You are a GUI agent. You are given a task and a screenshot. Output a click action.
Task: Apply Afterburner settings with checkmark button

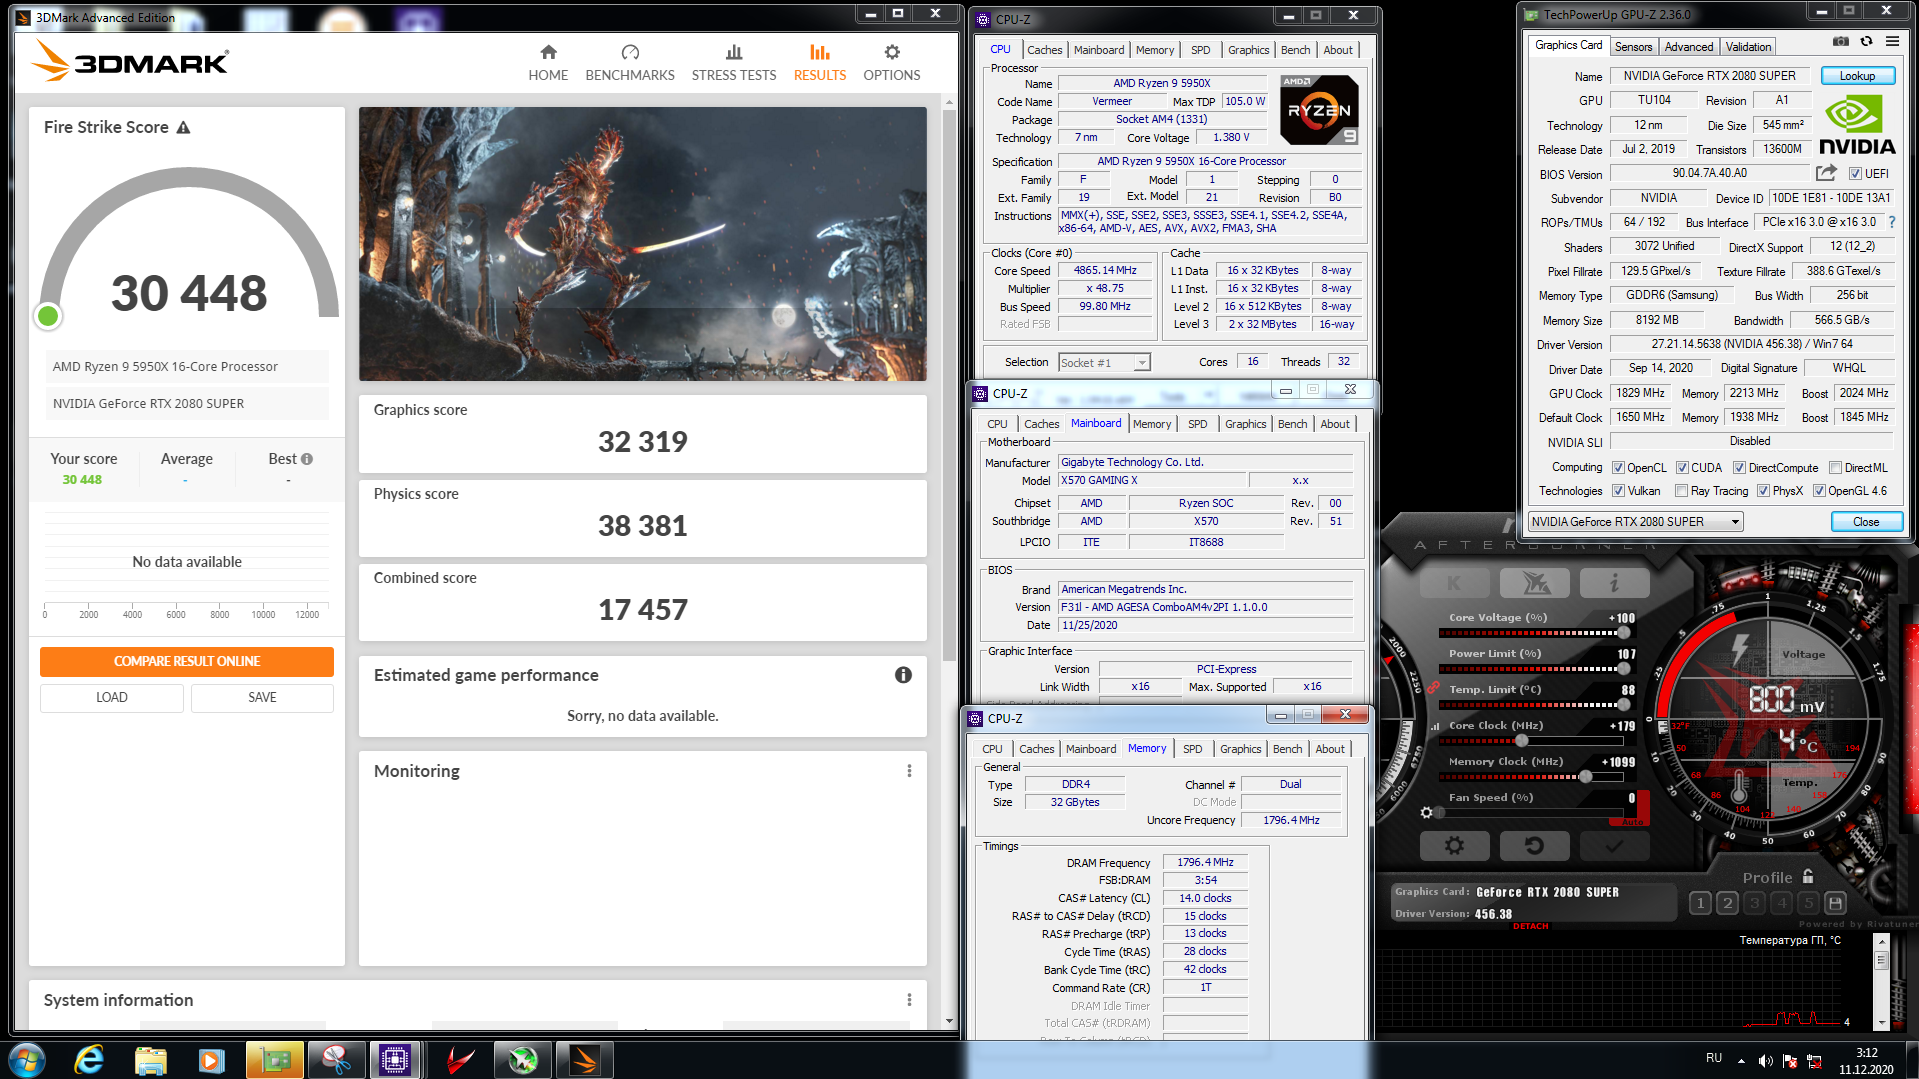pyautogui.click(x=1614, y=846)
